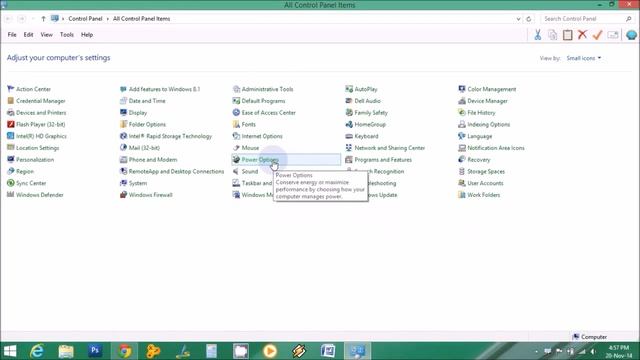The image size is (640, 360).
Task: Click Control Panel in the breadcrumb path
Action: click(85, 19)
